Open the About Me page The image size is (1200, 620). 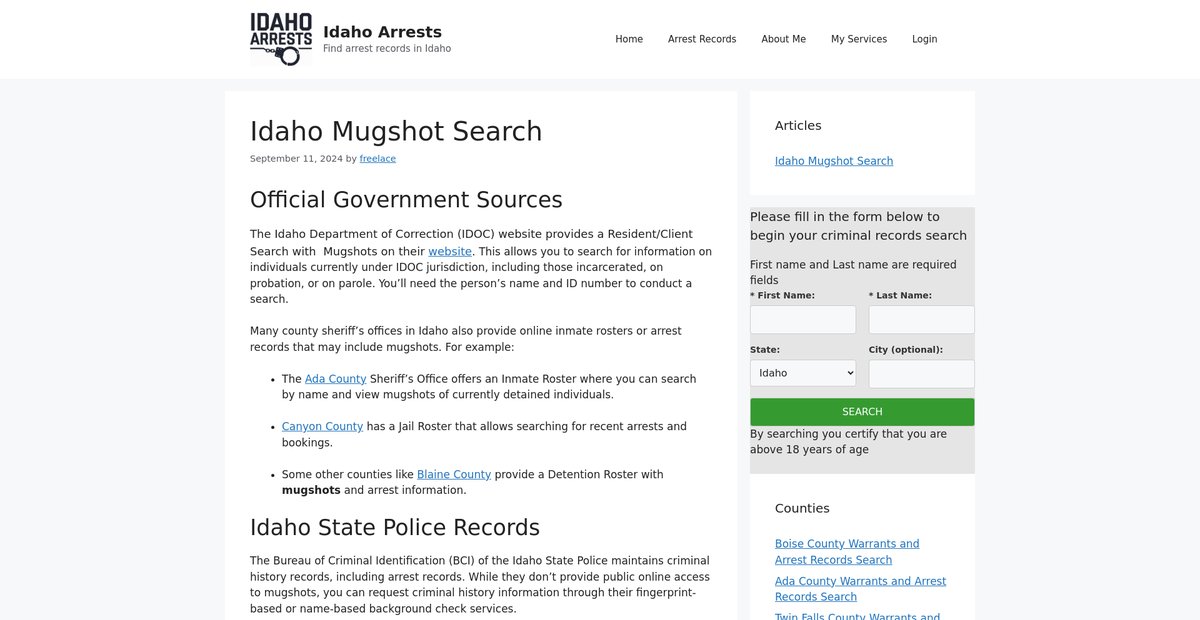(x=783, y=39)
